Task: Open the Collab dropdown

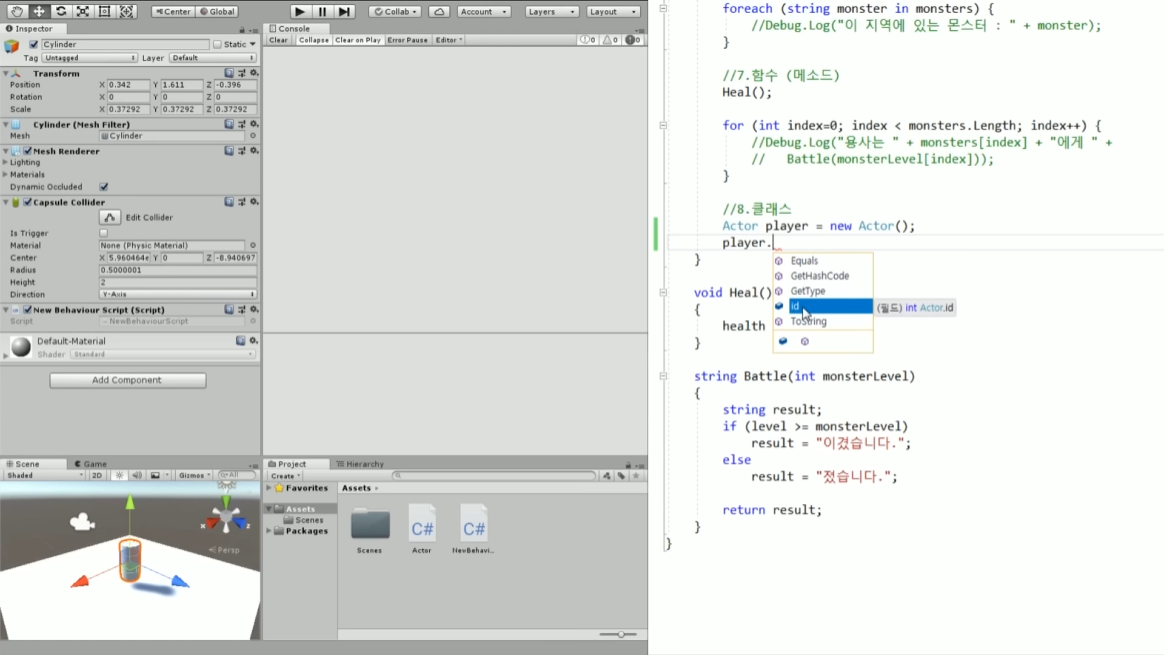Action: 396,11
